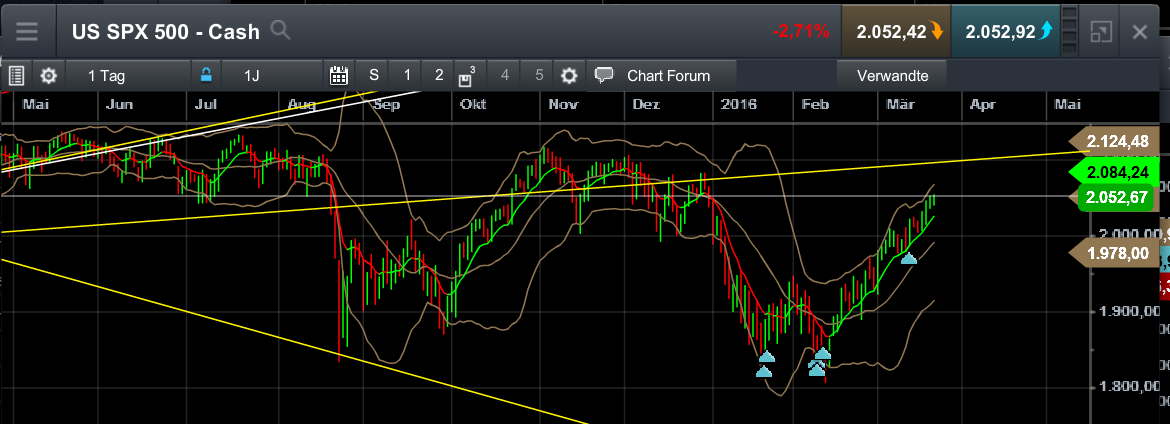Click the US SPX 500 - Cash title
1170x424 pixels.
[x=166, y=31]
